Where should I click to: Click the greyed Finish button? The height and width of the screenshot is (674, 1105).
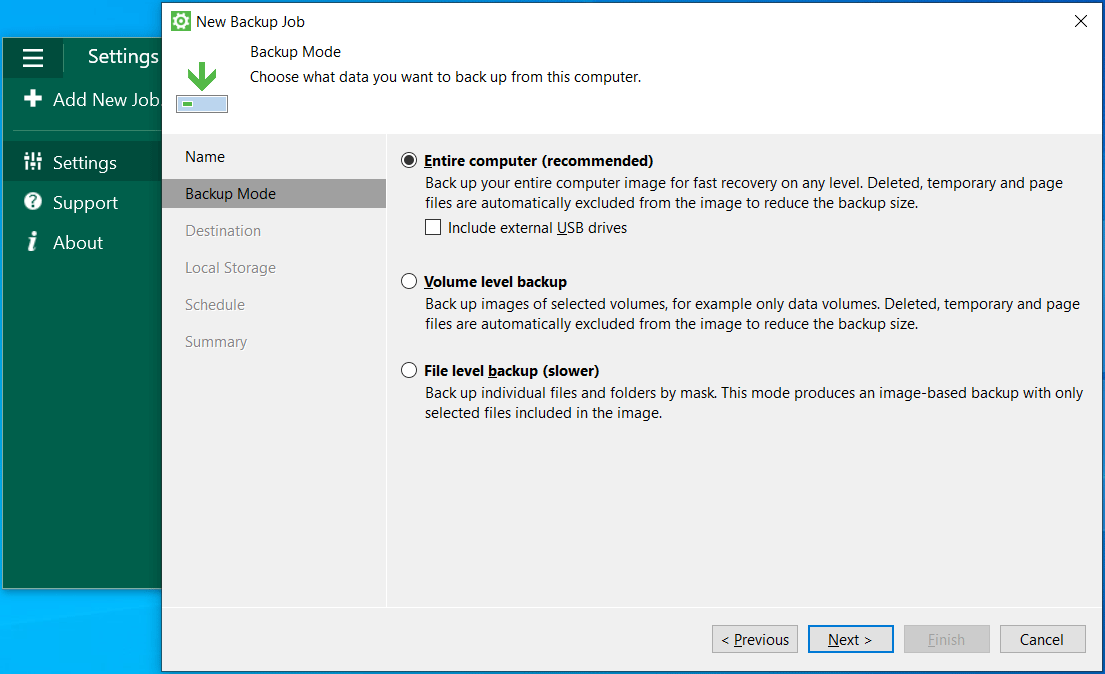coord(946,639)
